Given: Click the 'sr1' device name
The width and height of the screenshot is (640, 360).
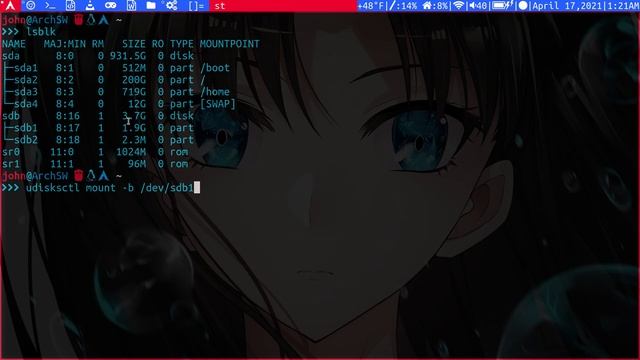Looking at the screenshot, I should (11, 164).
